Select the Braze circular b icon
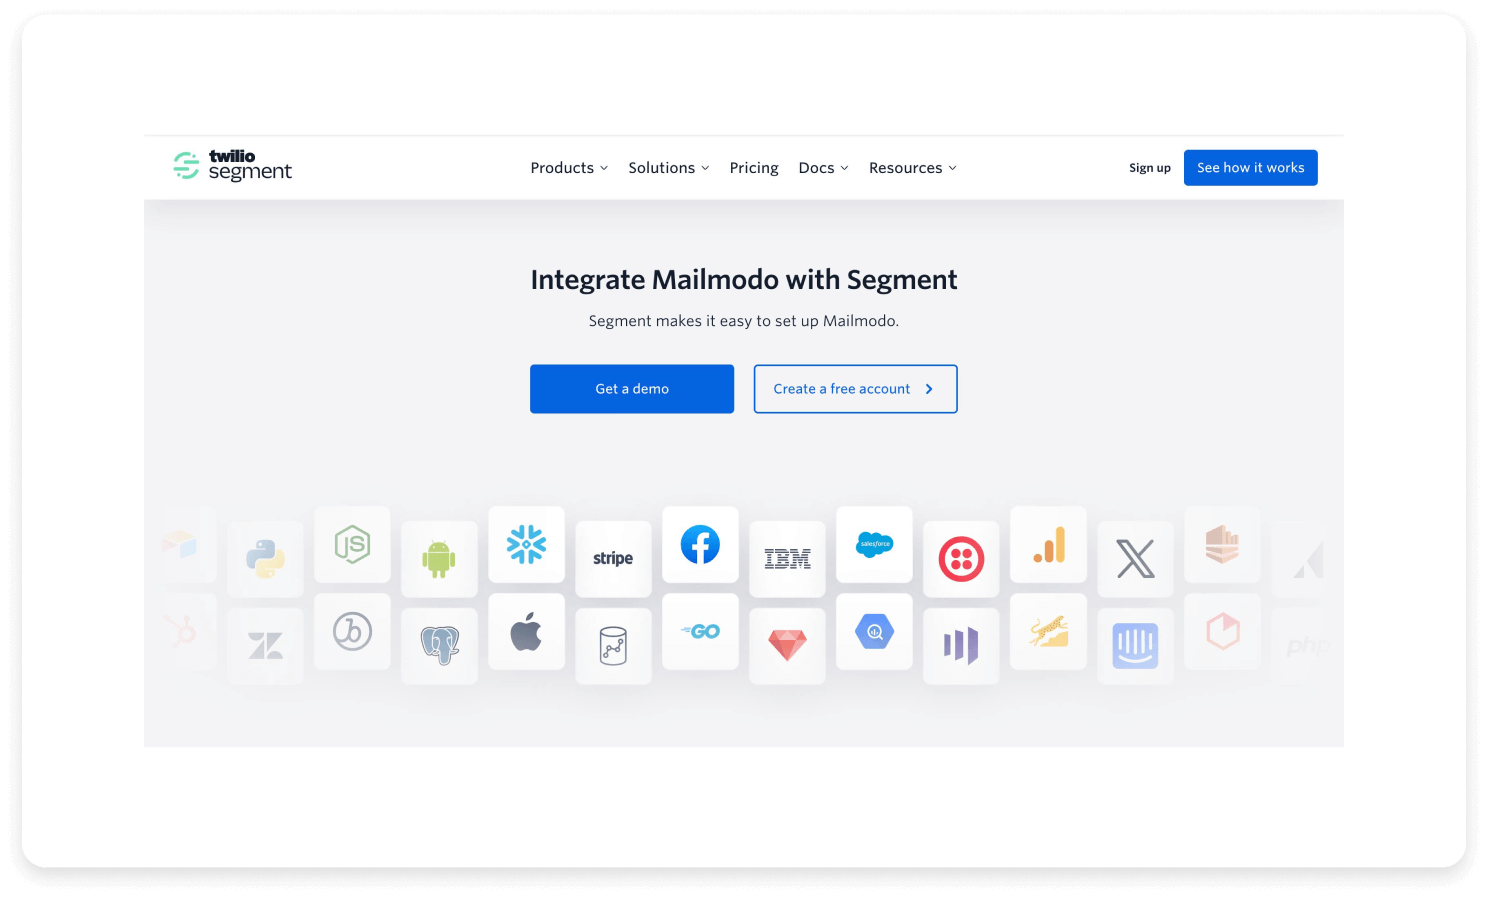The height and width of the screenshot is (897, 1488). click(352, 632)
